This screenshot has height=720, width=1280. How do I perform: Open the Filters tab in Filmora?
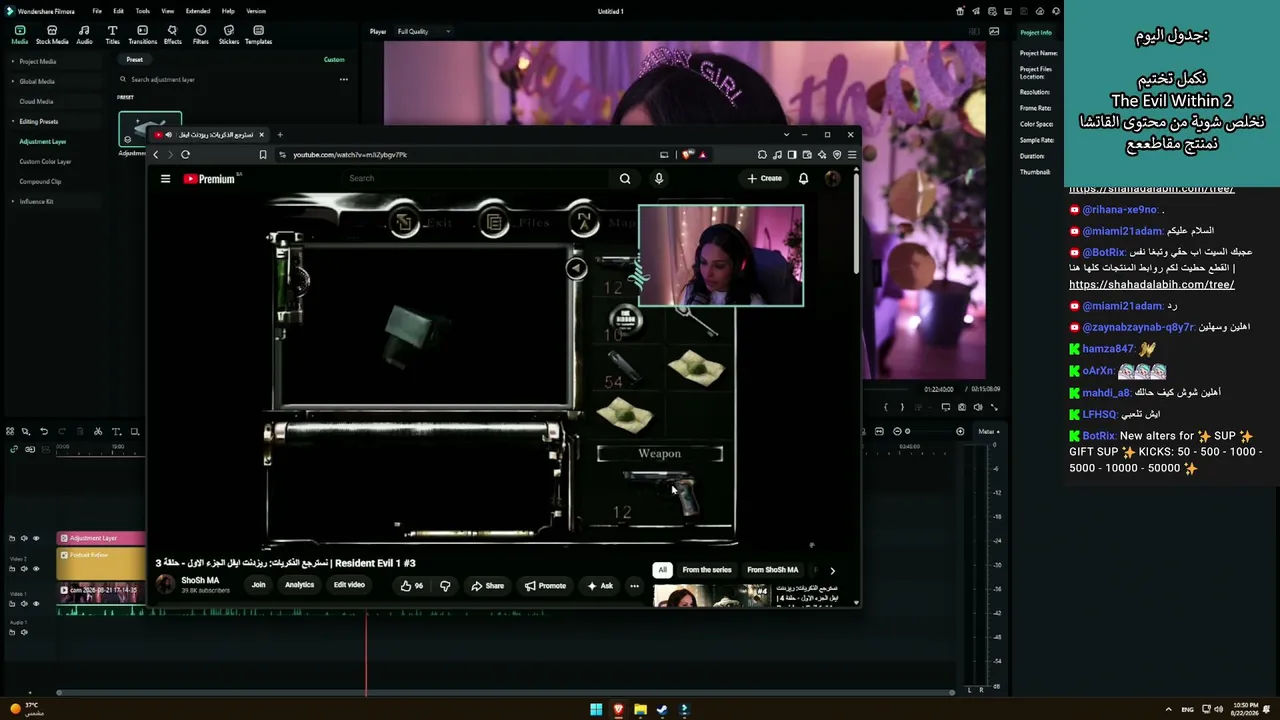click(201, 35)
